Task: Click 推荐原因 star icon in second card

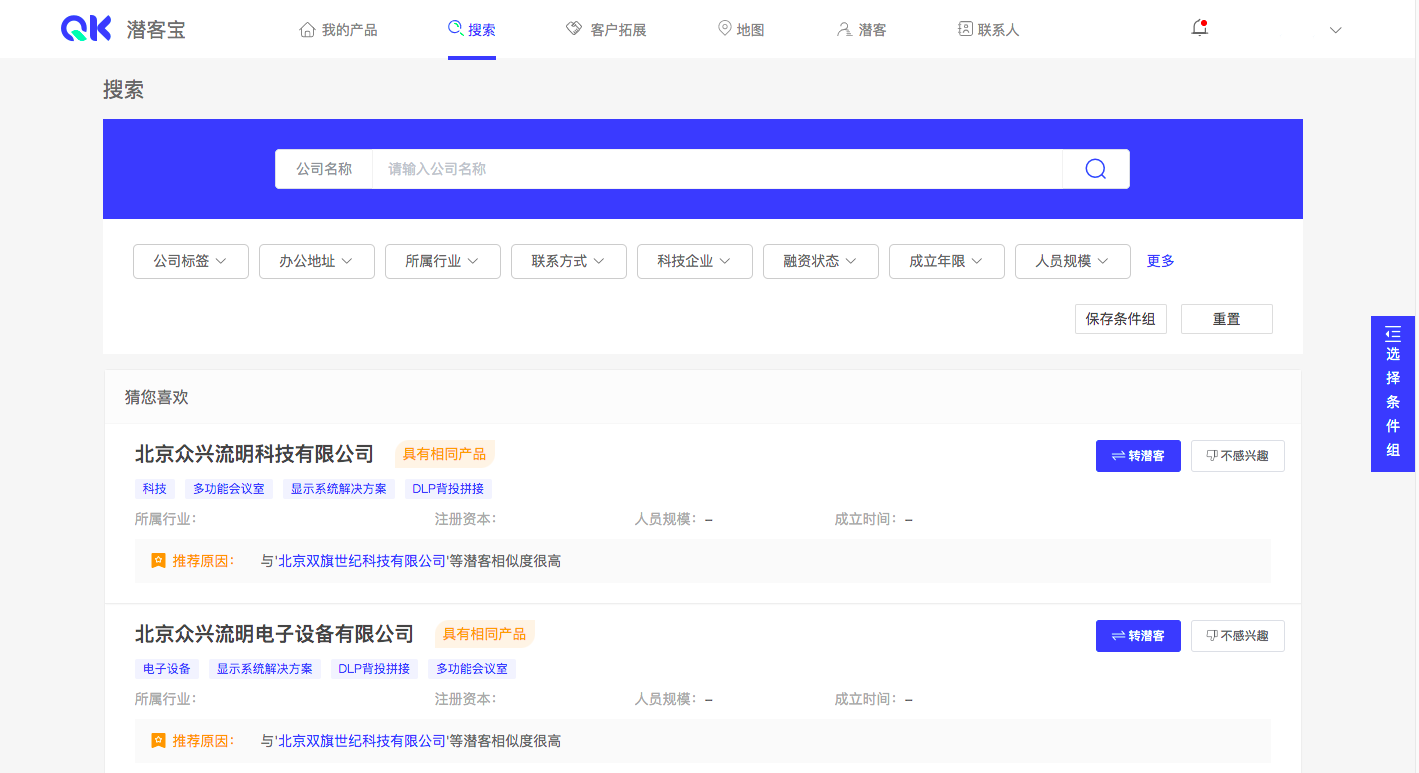Action: tap(158, 741)
